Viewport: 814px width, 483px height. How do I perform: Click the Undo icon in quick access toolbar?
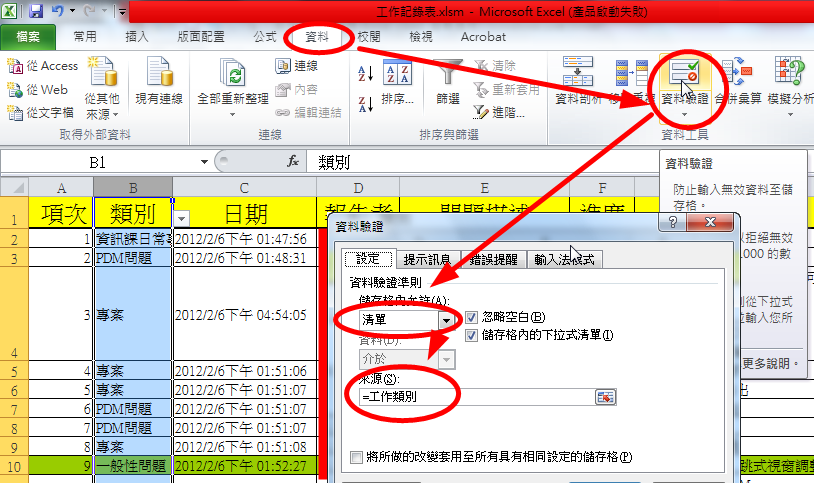pyautogui.click(x=58, y=11)
